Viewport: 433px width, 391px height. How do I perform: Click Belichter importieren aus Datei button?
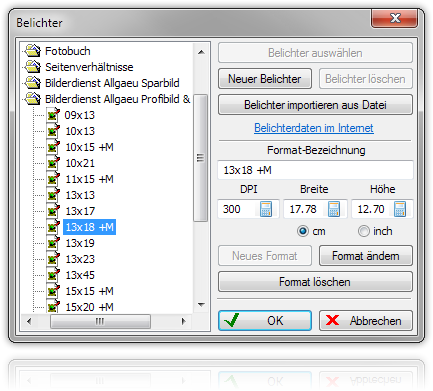(x=315, y=105)
